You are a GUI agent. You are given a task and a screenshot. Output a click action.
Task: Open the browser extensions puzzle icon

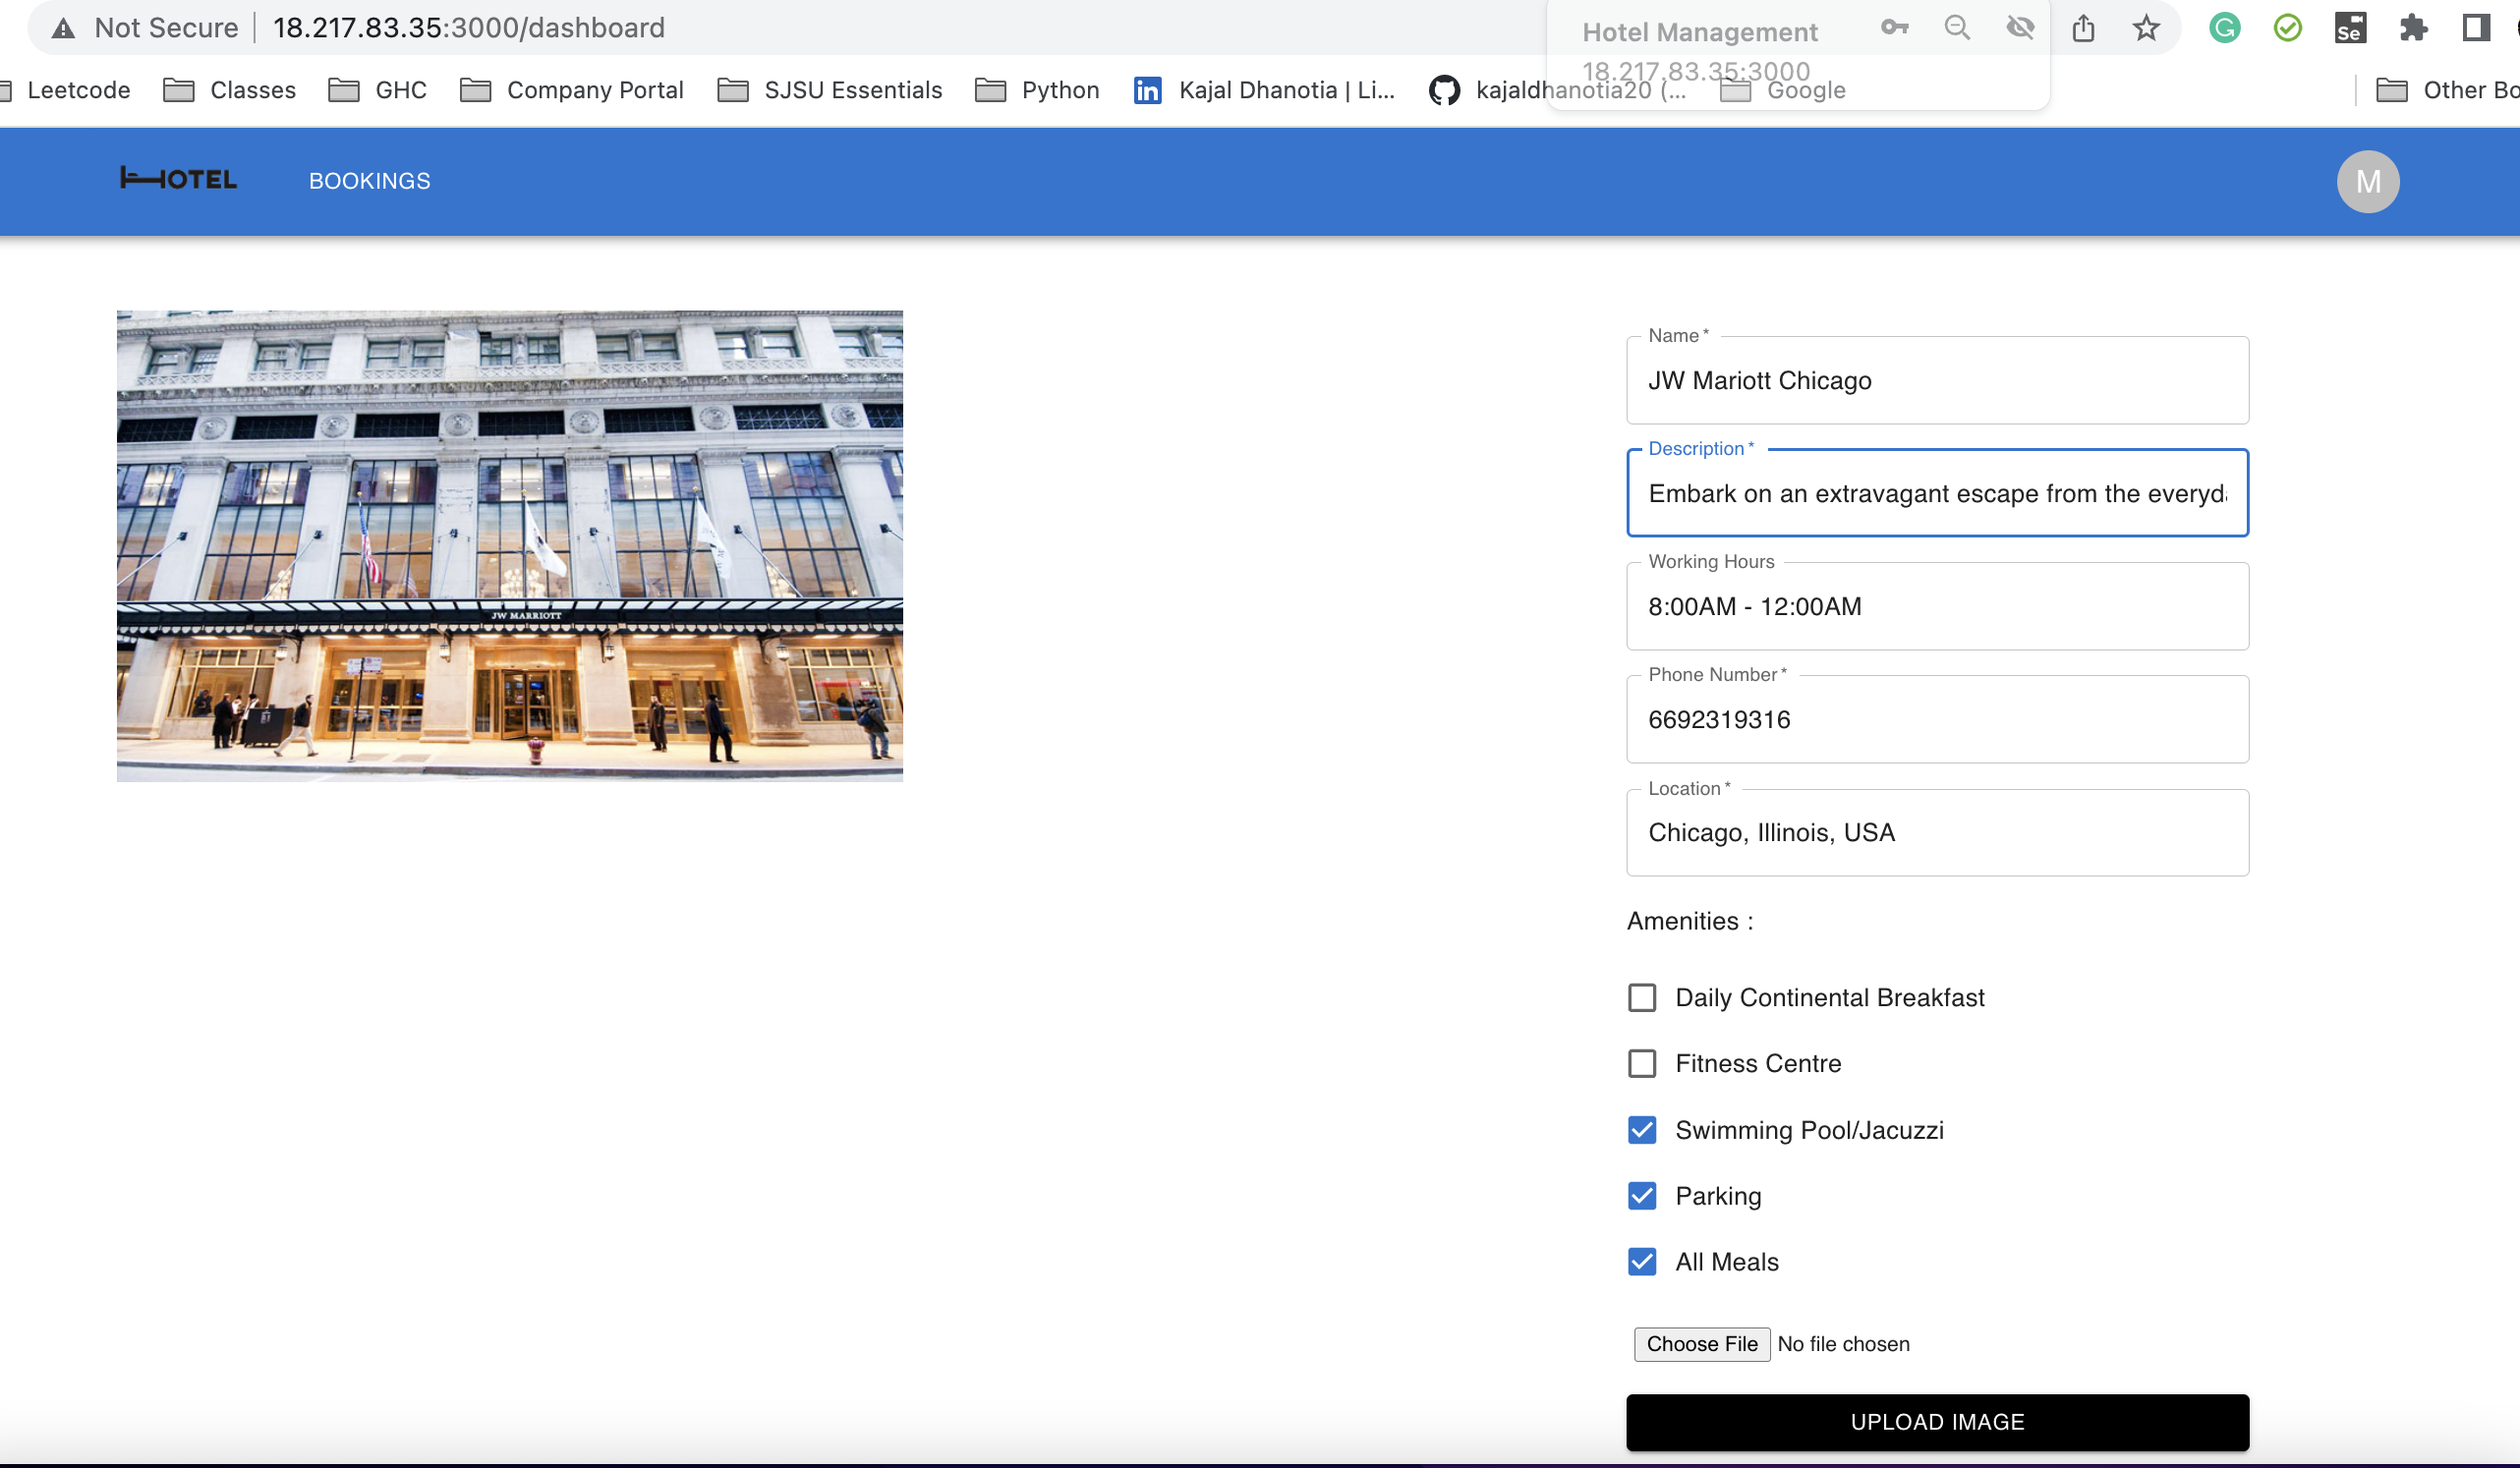pyautogui.click(x=2413, y=27)
